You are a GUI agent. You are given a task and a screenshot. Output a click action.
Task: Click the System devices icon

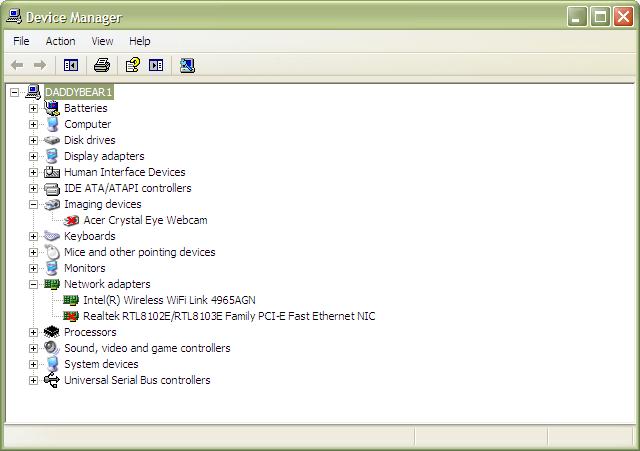pos(52,364)
